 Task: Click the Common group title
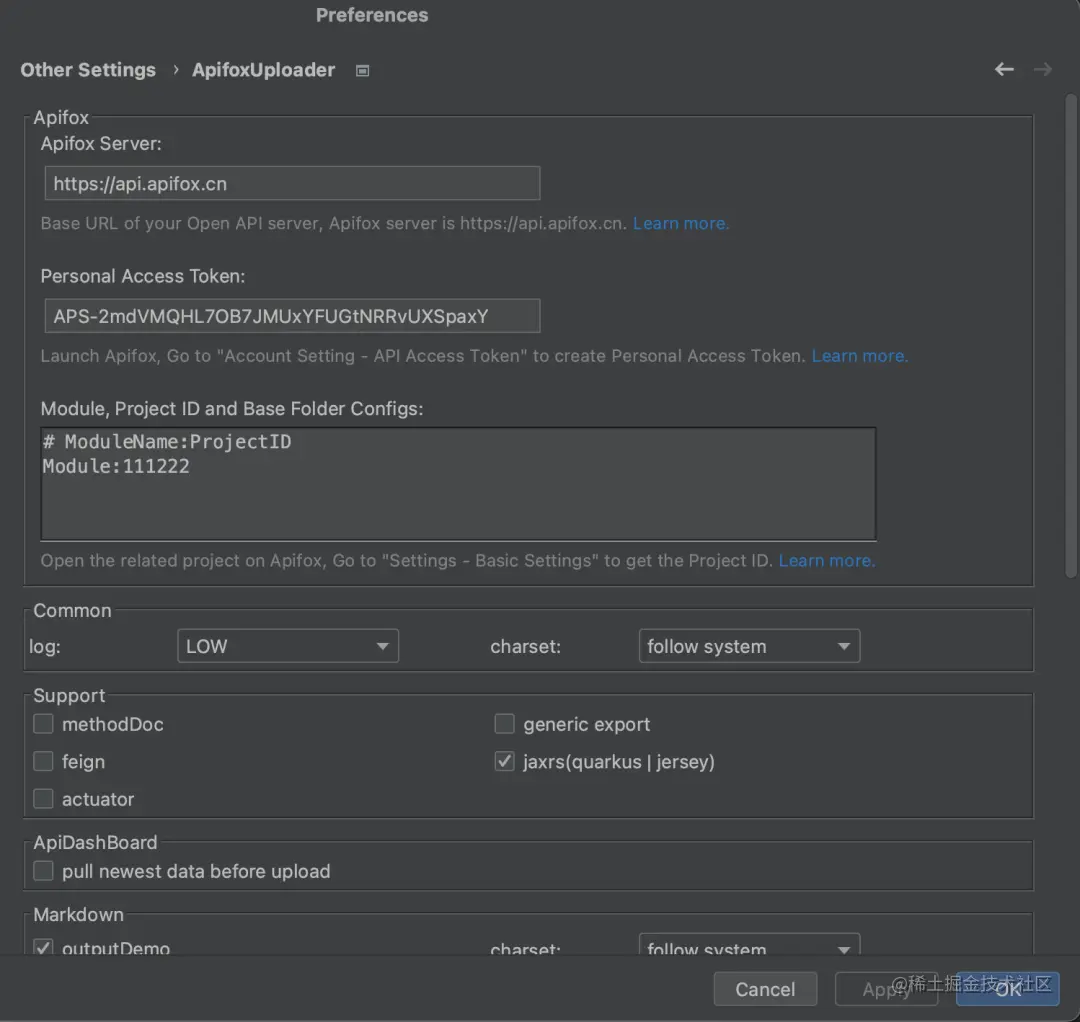pyautogui.click(x=72, y=610)
